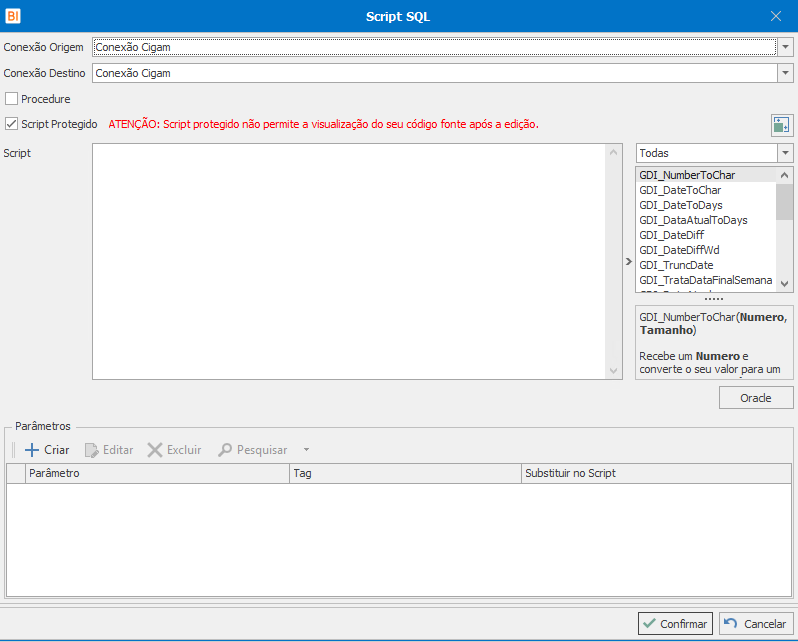This screenshot has height=642, width=798.
Task: Select GDI_DateToDays in the function list
Action: (x=706, y=205)
